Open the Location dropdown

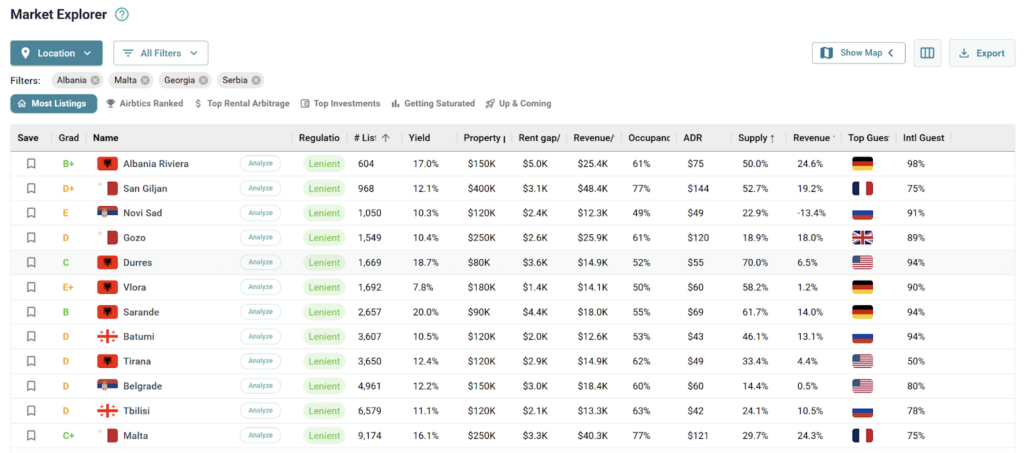tap(57, 53)
